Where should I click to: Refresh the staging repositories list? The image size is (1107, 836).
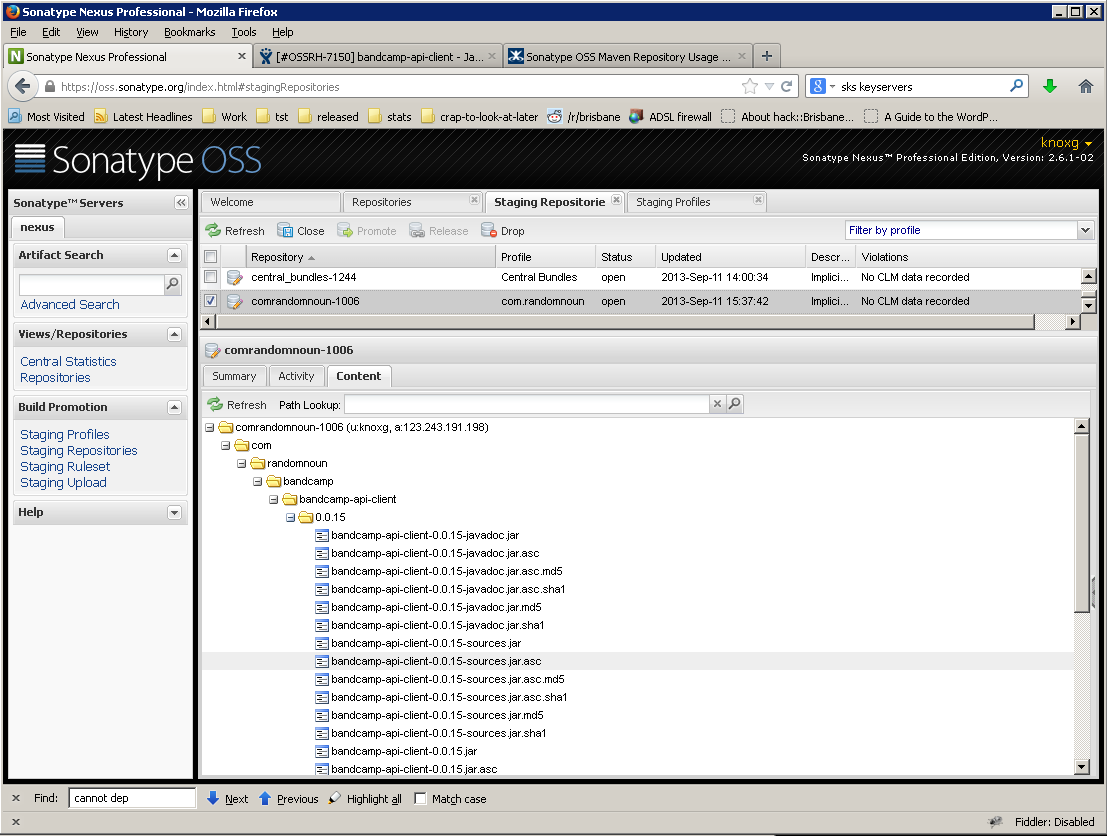pyautogui.click(x=235, y=231)
